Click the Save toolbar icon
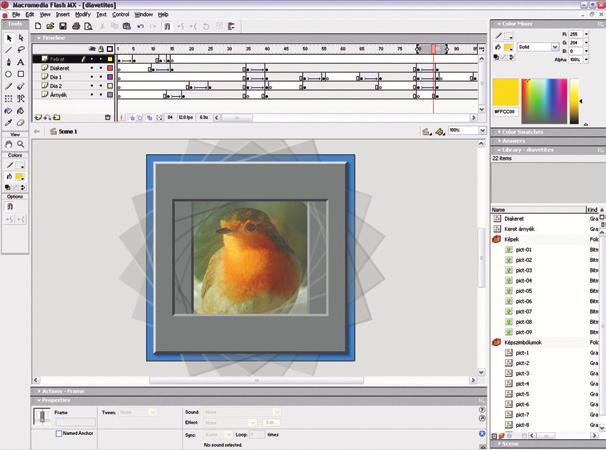Image resolution: width=606 pixels, height=450 pixels. point(63,26)
